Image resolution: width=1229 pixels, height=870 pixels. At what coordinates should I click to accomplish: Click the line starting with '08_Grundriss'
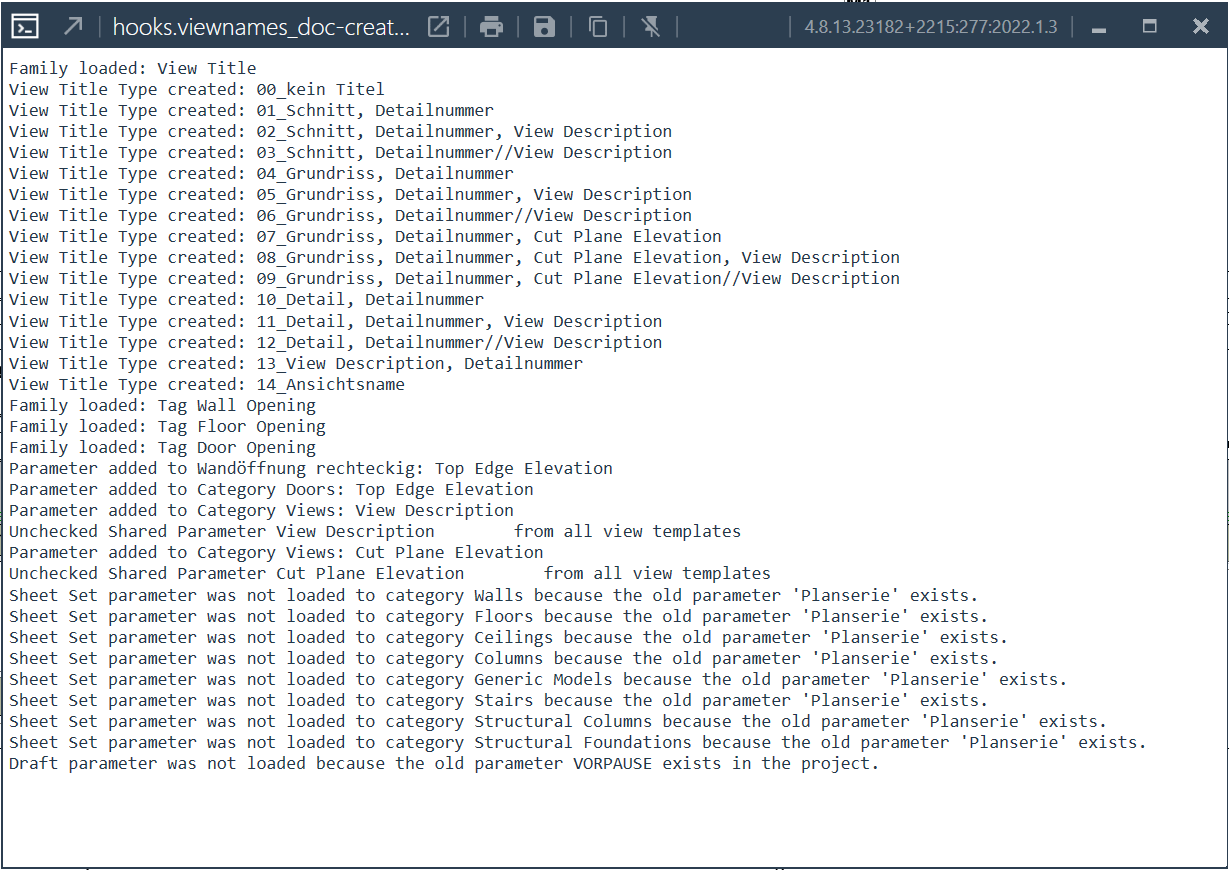click(x=455, y=258)
